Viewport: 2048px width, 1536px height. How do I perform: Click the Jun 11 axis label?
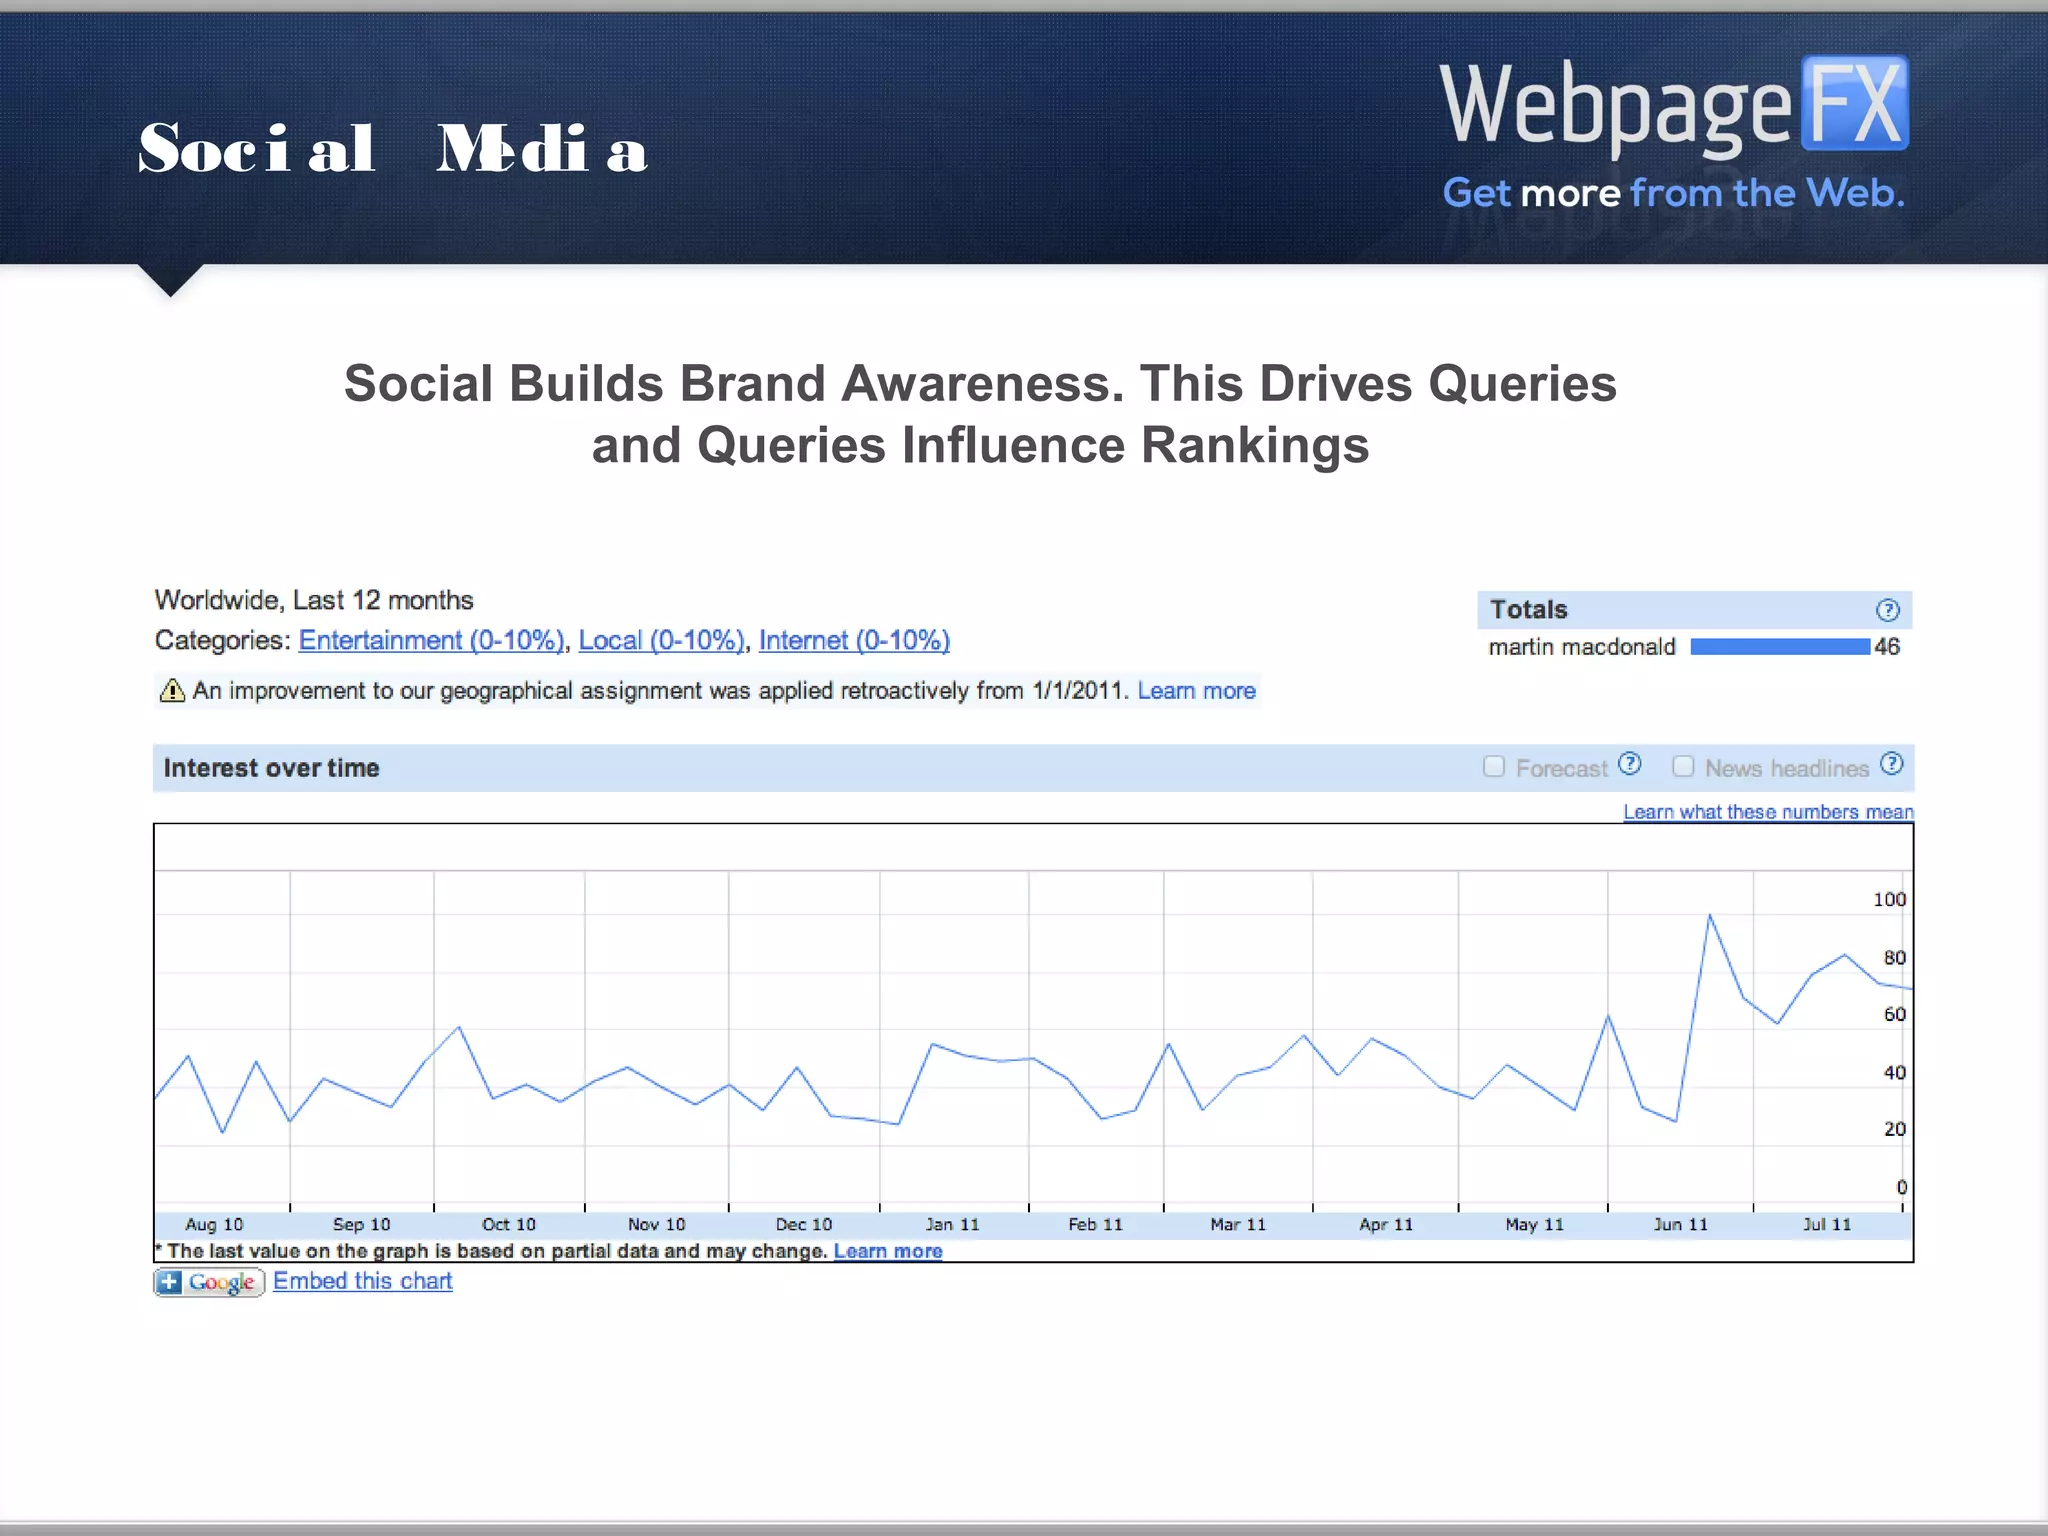pos(1681,1224)
